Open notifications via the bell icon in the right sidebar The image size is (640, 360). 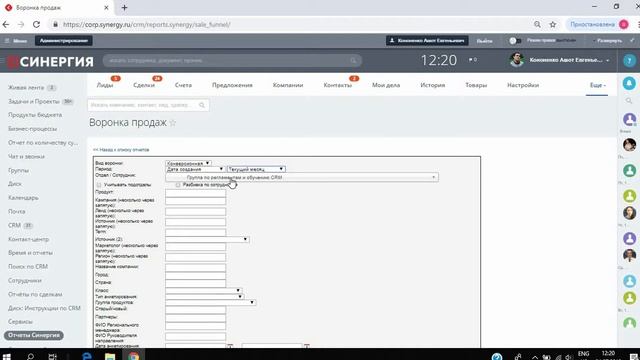(629, 83)
